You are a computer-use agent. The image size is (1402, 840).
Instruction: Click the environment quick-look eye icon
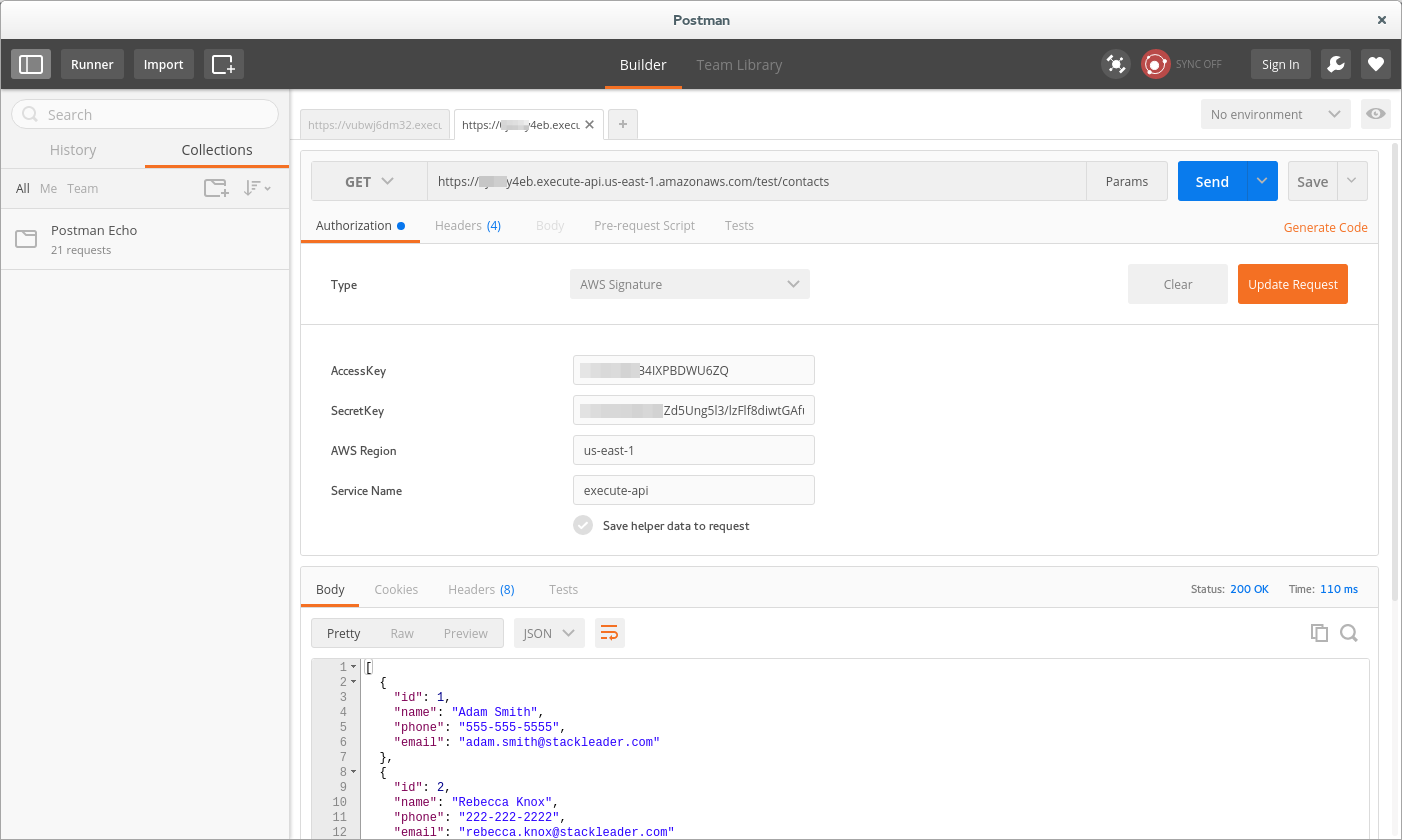[1376, 114]
